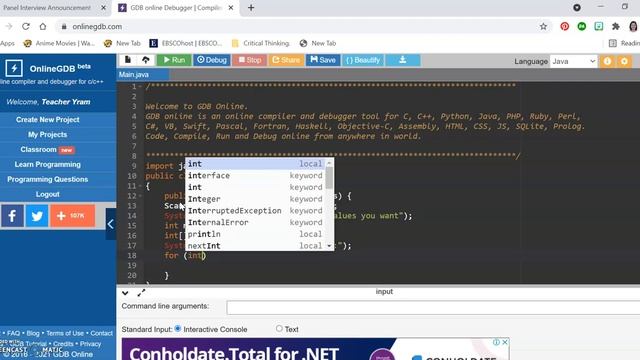Viewport: 640px width, 360px height.
Task: Switch to Main.java tab
Action: (143, 75)
